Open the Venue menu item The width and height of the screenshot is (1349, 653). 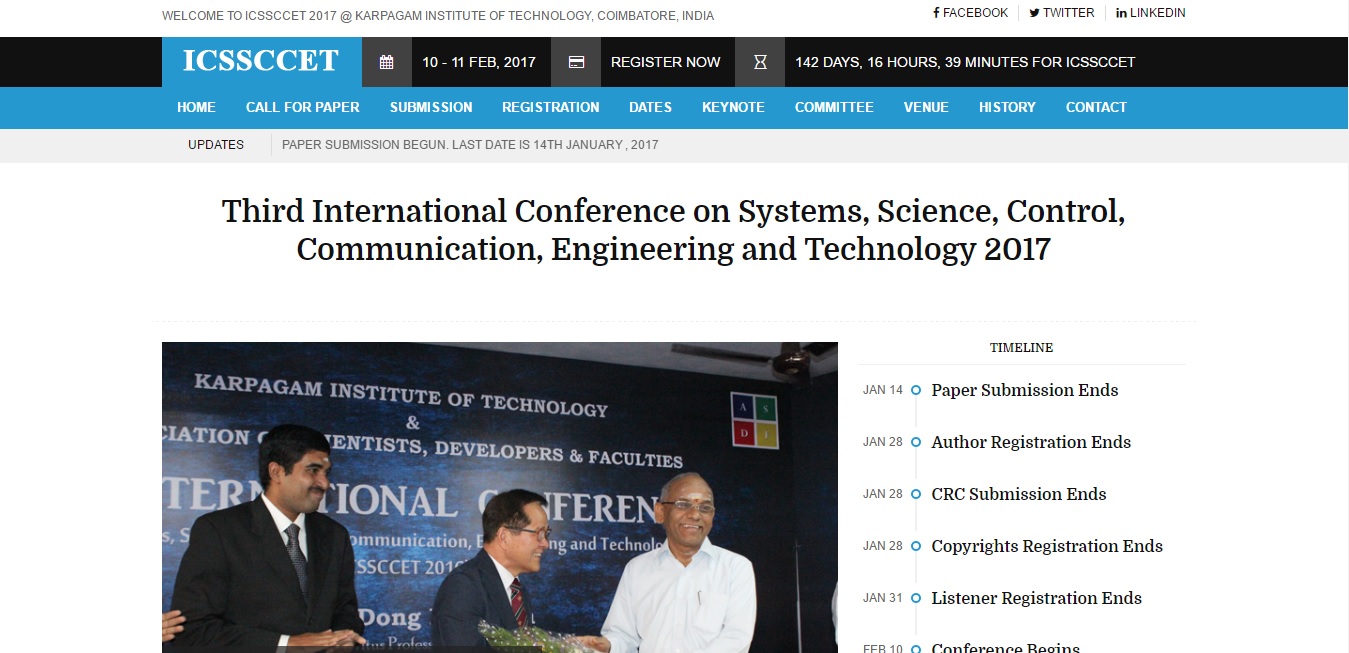coord(926,107)
